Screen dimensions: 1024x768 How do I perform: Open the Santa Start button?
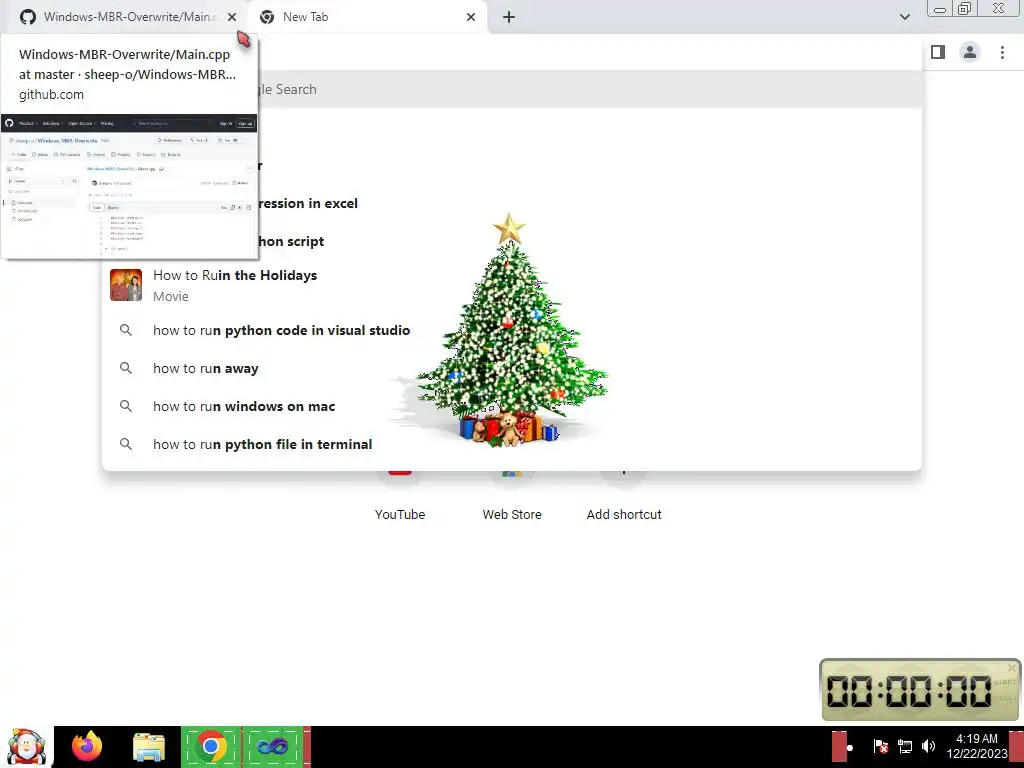[x=26, y=747]
